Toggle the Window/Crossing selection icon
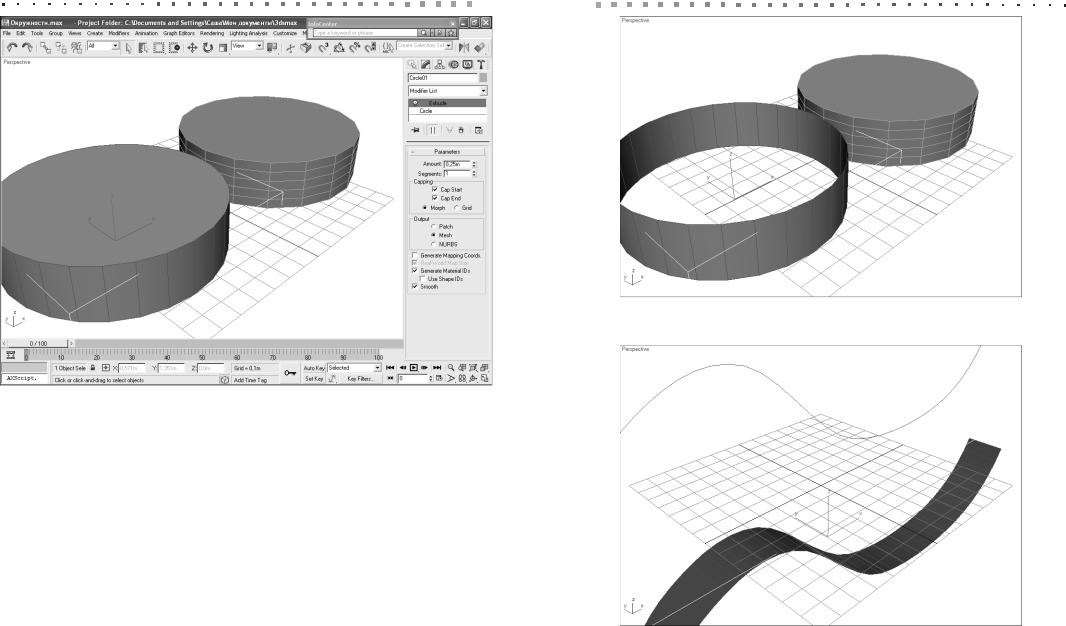The height and width of the screenshot is (626, 1066). pos(175,48)
